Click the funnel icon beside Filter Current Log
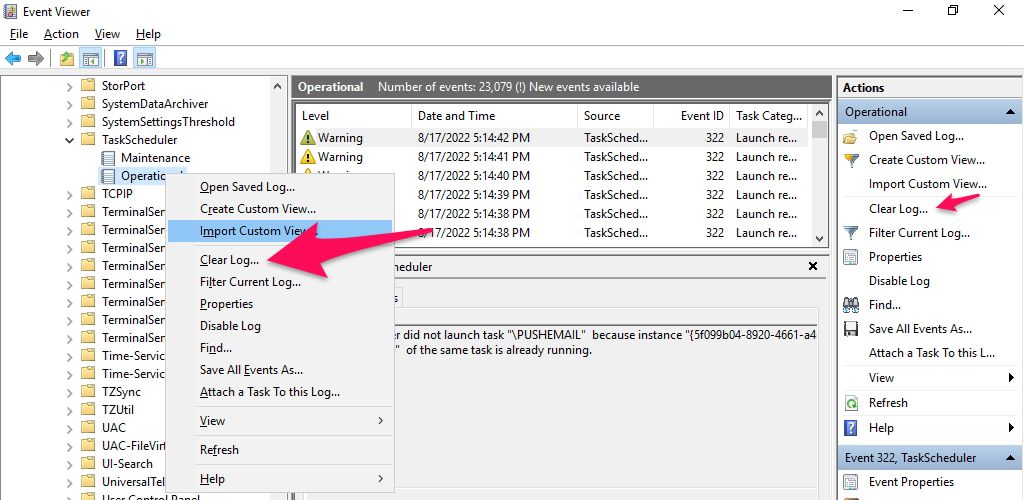Screen dimensions: 1024x500 click(851, 233)
